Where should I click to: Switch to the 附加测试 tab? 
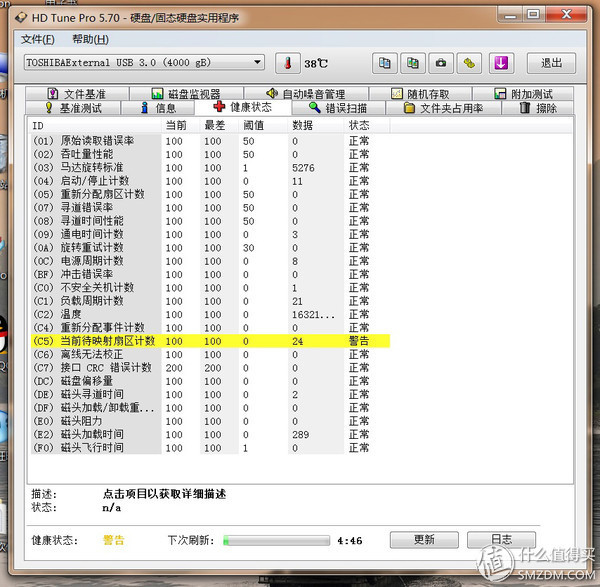click(523, 94)
